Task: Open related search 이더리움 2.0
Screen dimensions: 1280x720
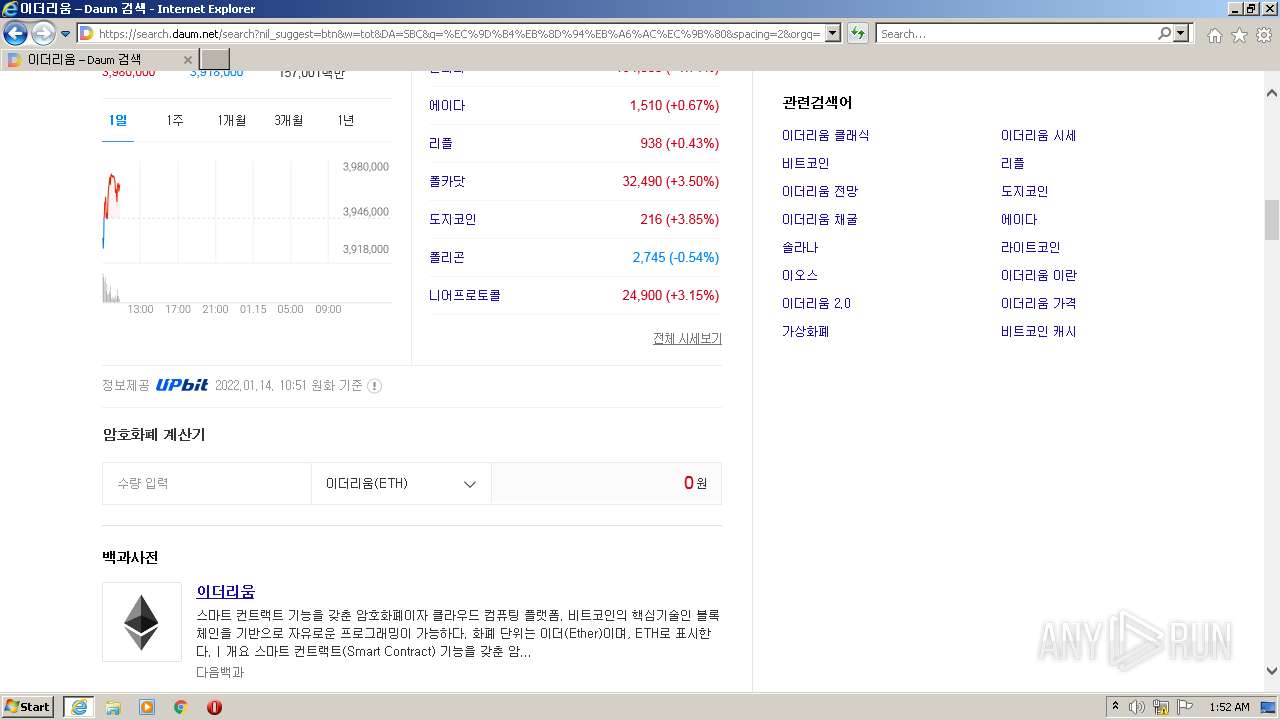Action: click(x=817, y=304)
